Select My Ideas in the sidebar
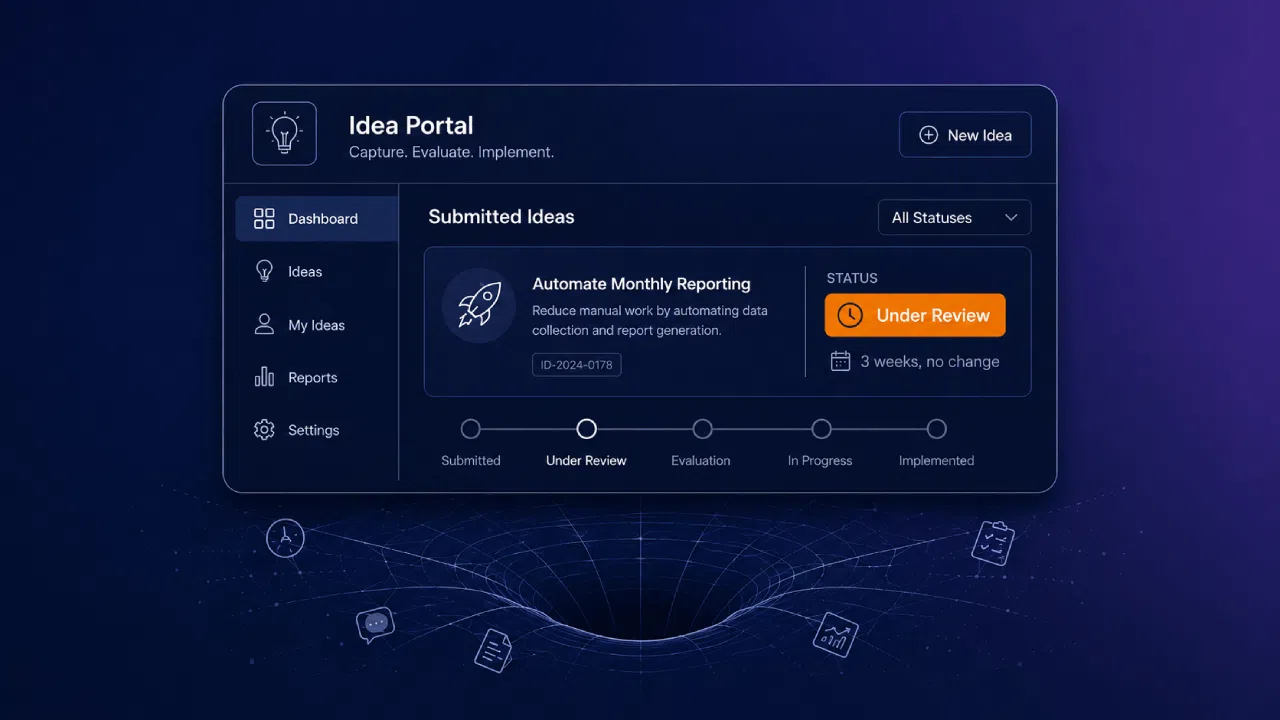This screenshot has height=720, width=1280. coord(316,325)
